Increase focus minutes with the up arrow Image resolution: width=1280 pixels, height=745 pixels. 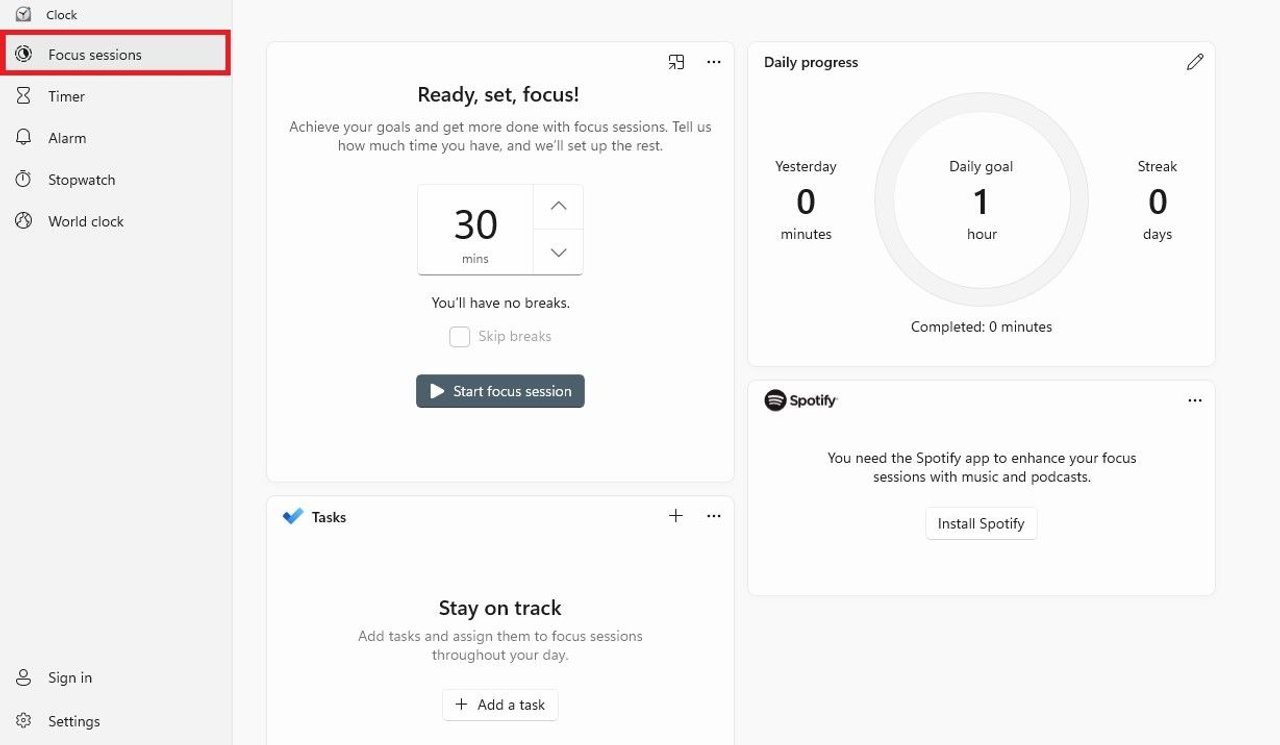[x=559, y=207]
